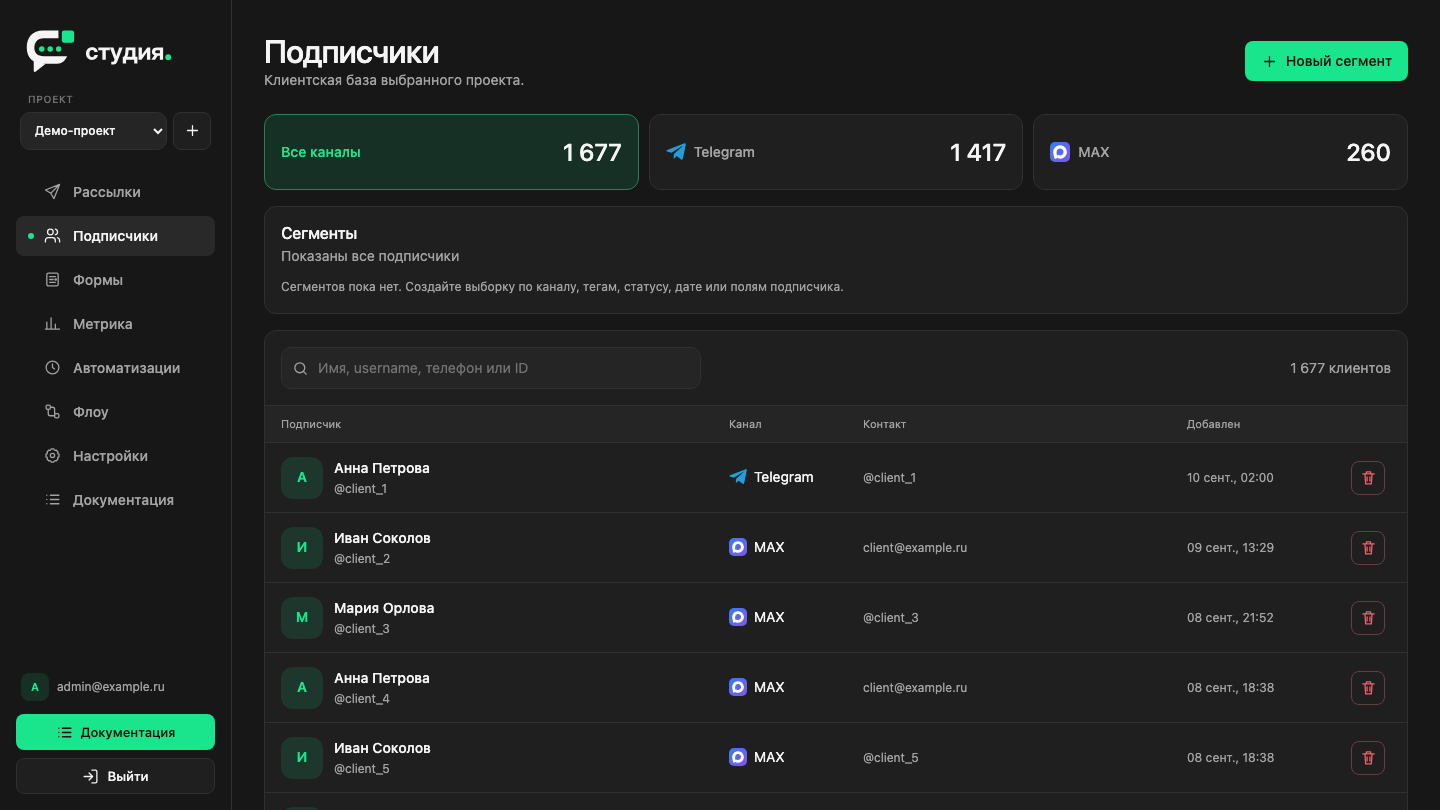Open Настройки in the sidebar
Screen dimensions: 1440x810
click(115, 456)
